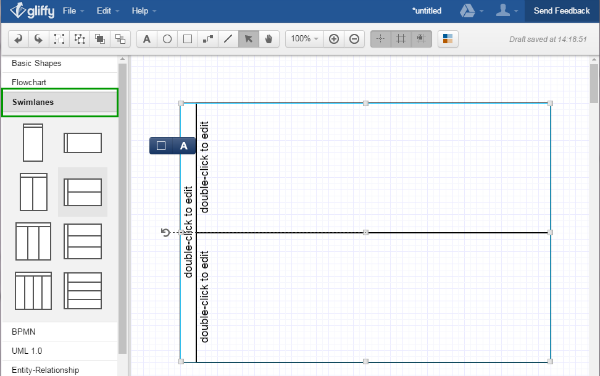The image size is (600, 376).
Task: Expand the Entity-Relationship library
Action: click(60, 370)
